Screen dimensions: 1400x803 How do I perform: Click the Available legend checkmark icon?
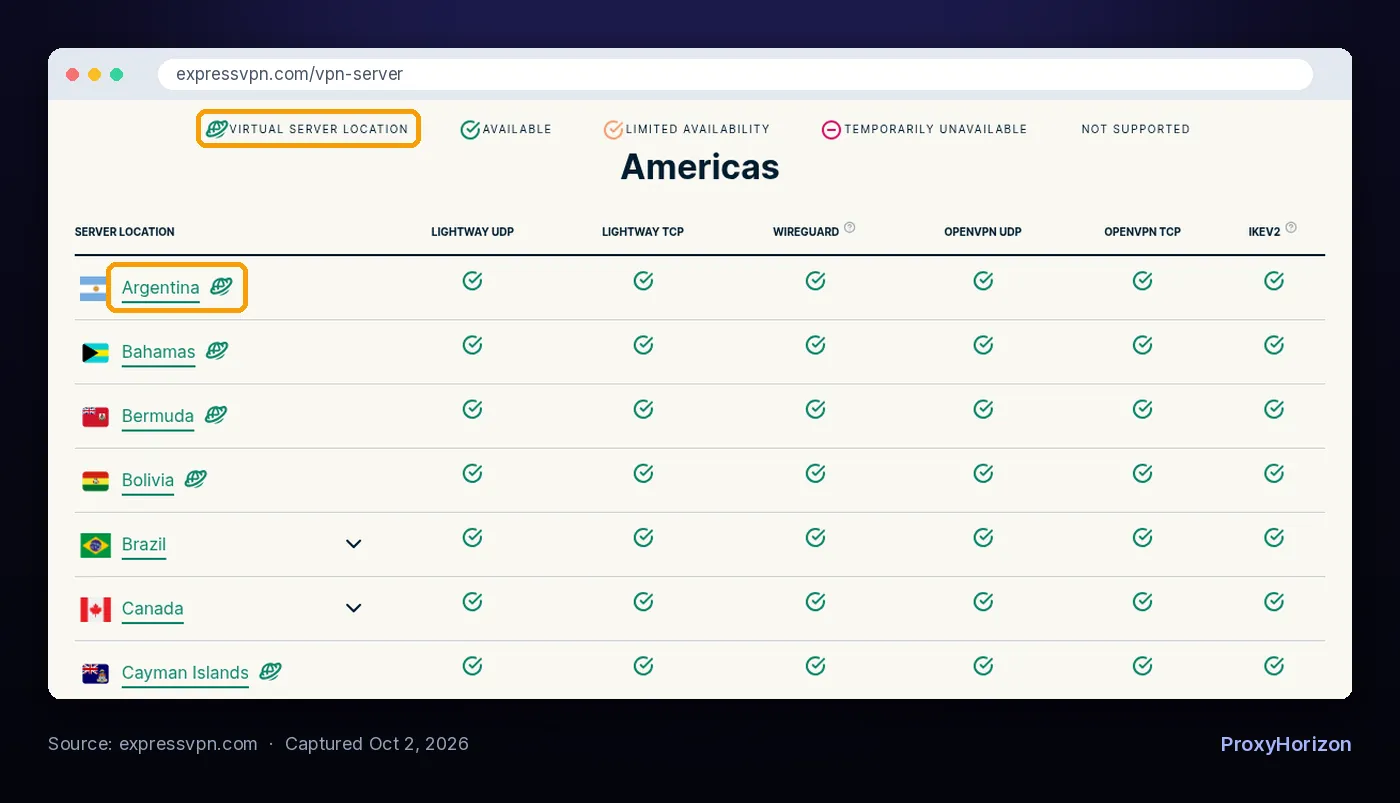click(x=470, y=129)
